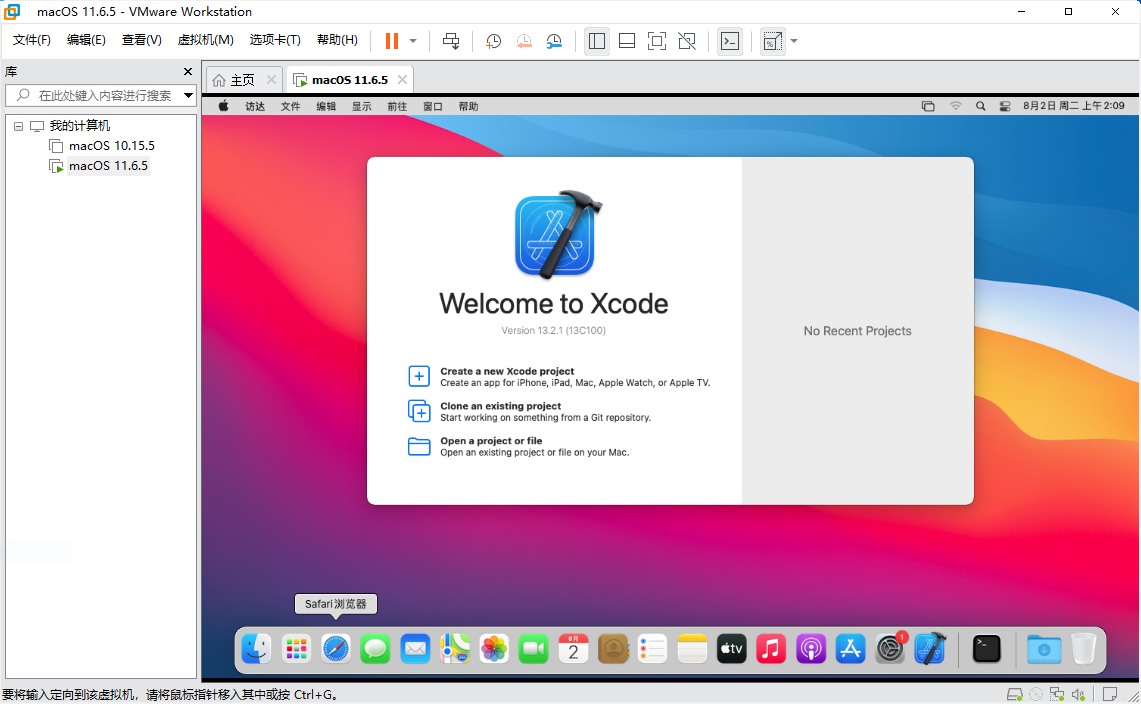Click inside the library search field
Image resolution: width=1141 pixels, height=704 pixels.
tap(100, 95)
